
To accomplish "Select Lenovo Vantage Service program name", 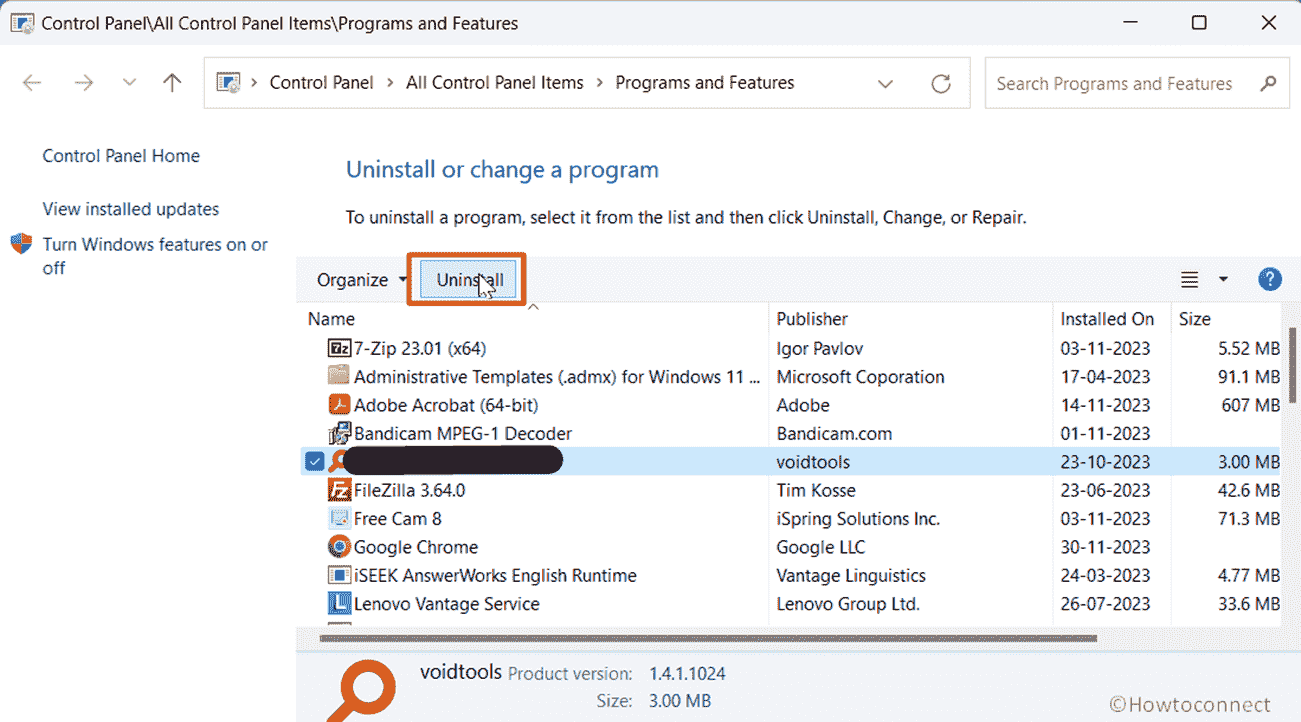I will pyautogui.click(x=447, y=604).
